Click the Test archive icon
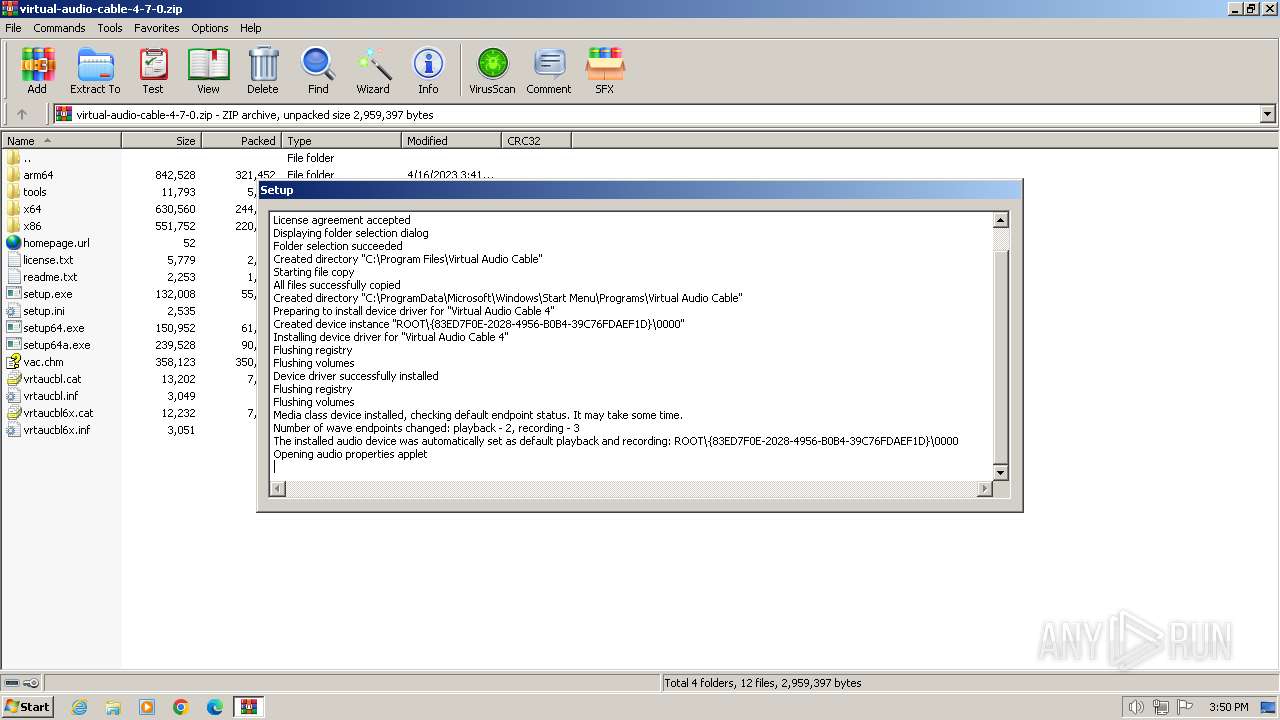Screen dimensions: 1280x720 coord(153,70)
